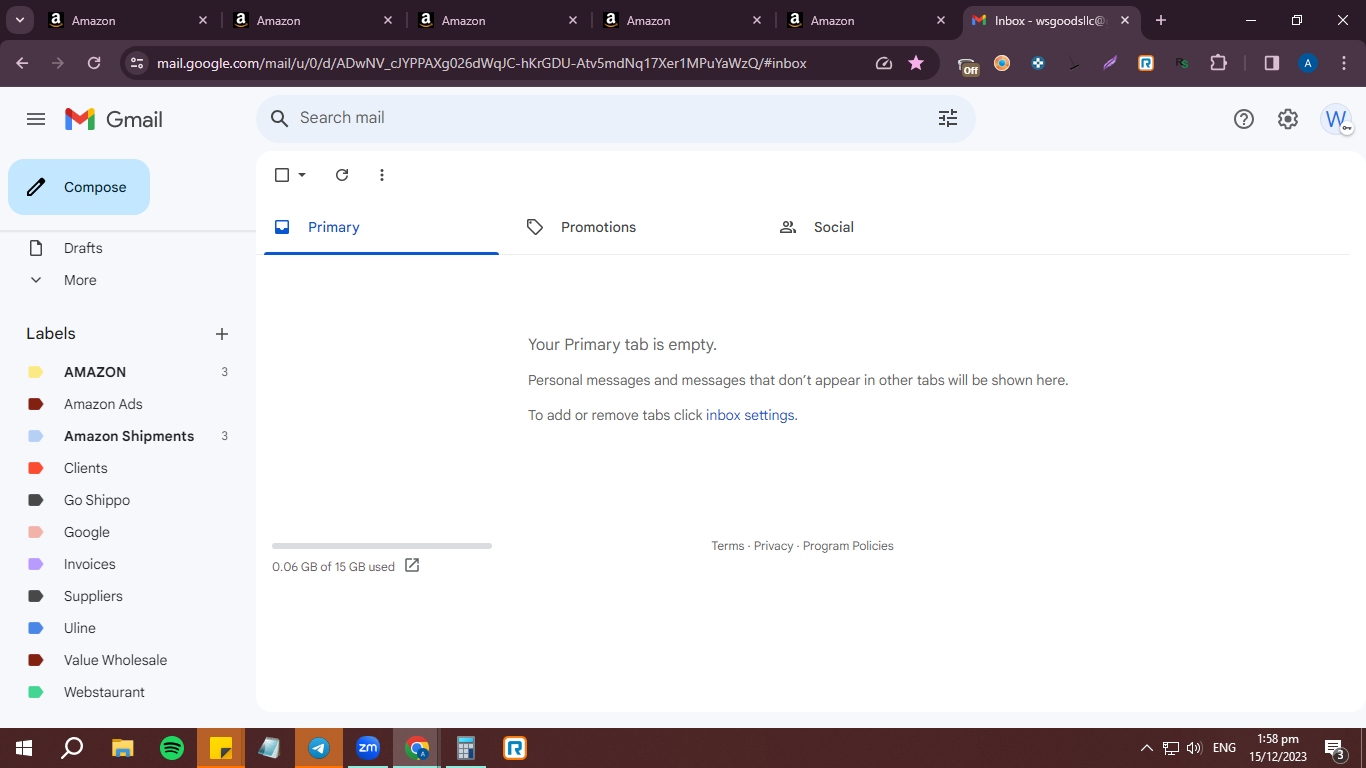This screenshot has height=768, width=1366.
Task: Switch to the Inbox Gmail browser tab
Action: coord(1052,20)
